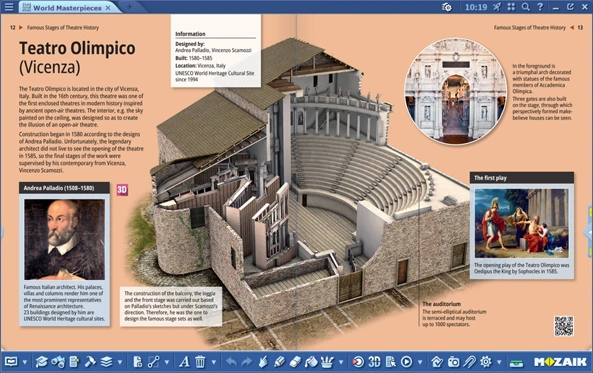Image resolution: width=593 pixels, height=373 pixels.
Task: Click the paperclip attachment icon
Action: tap(469, 362)
